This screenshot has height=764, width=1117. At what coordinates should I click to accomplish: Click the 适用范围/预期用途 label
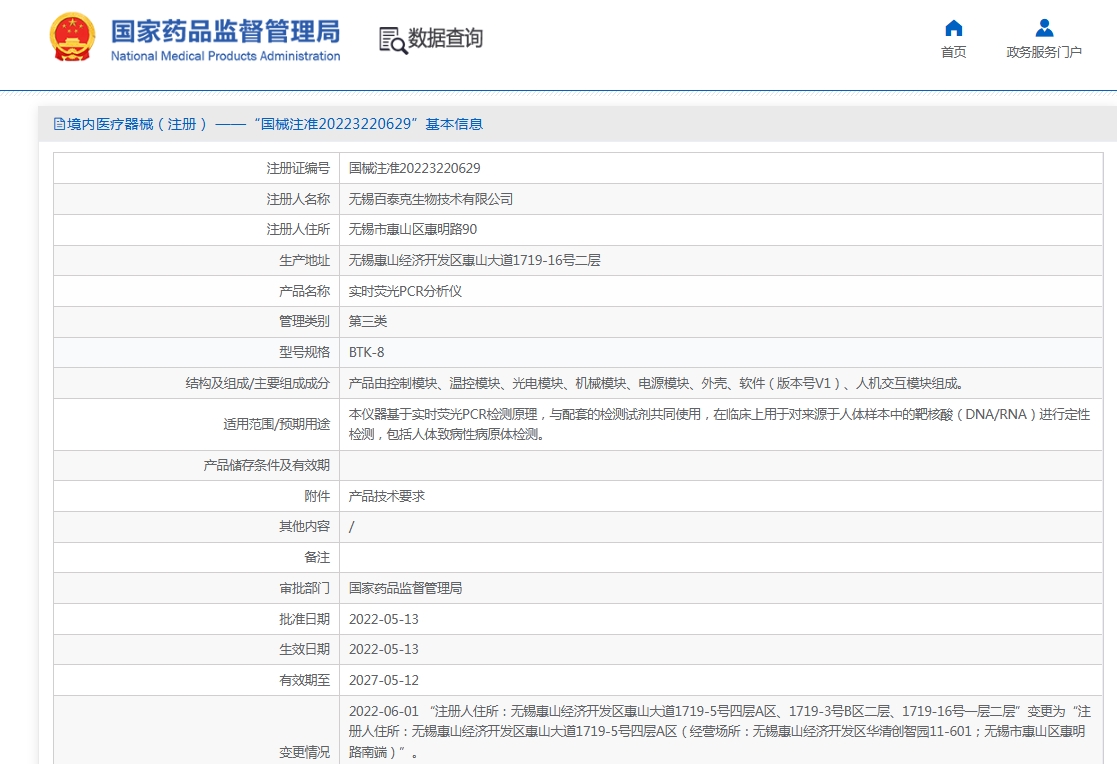[276, 424]
